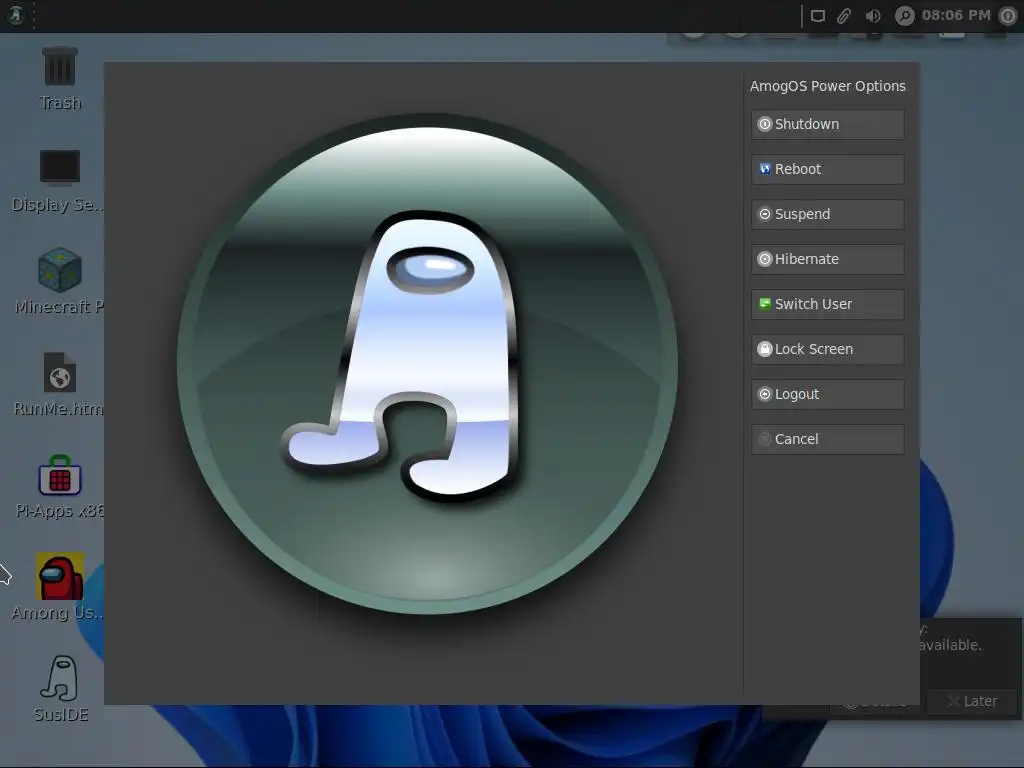1024x768 pixels.
Task: Click the display tray icon
Action: 818,16
